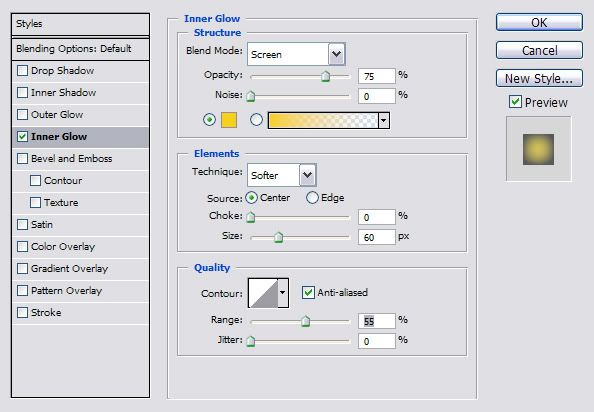
Task: Click the New Style... button
Action: tap(539, 78)
